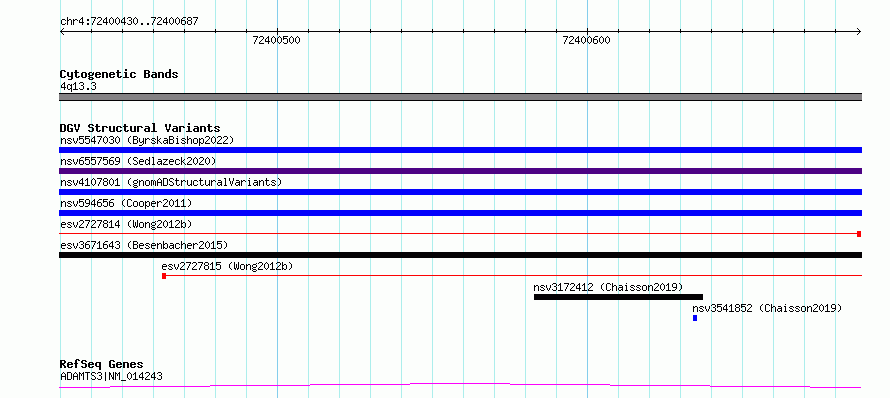Click the esv2727814 (Wong2012b) label

[x=126, y=224]
